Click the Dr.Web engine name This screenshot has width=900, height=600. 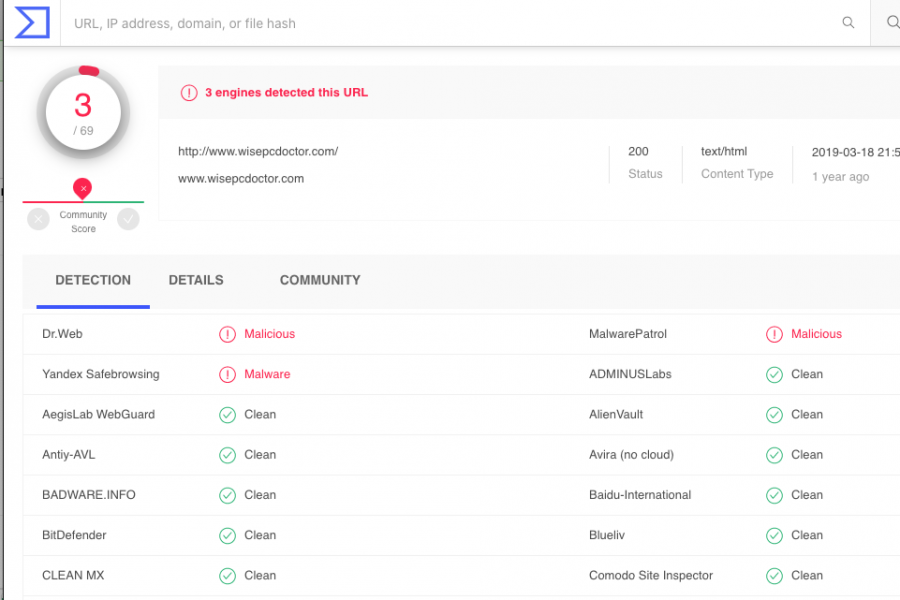62,334
